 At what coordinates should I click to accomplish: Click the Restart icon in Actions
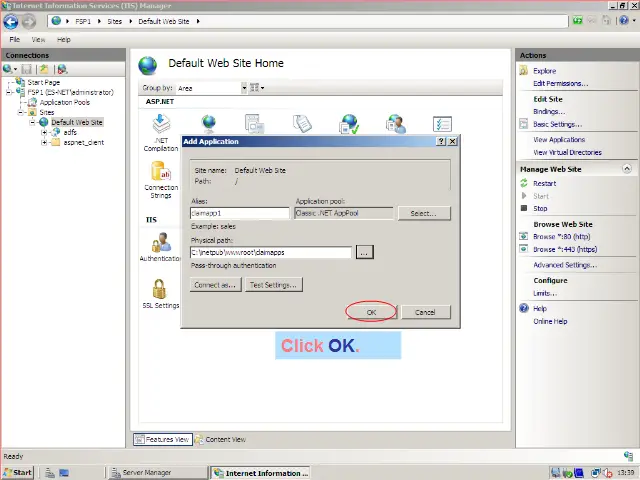pyautogui.click(x=524, y=184)
